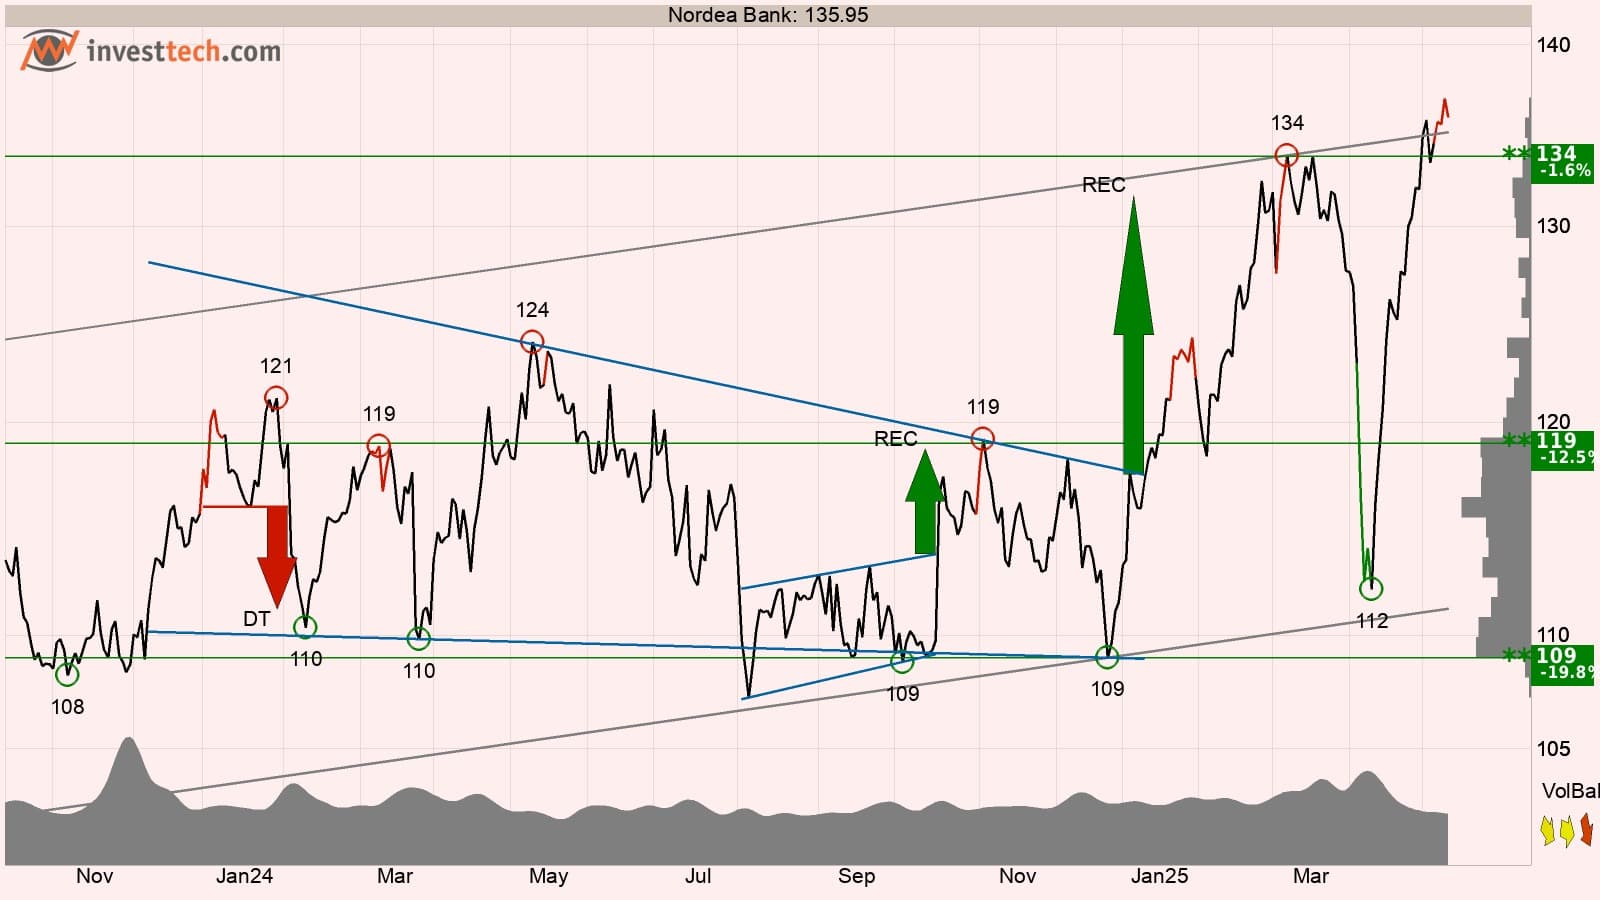Select the red circle at 134 peak
1600x900 pixels.
(x=1287, y=155)
